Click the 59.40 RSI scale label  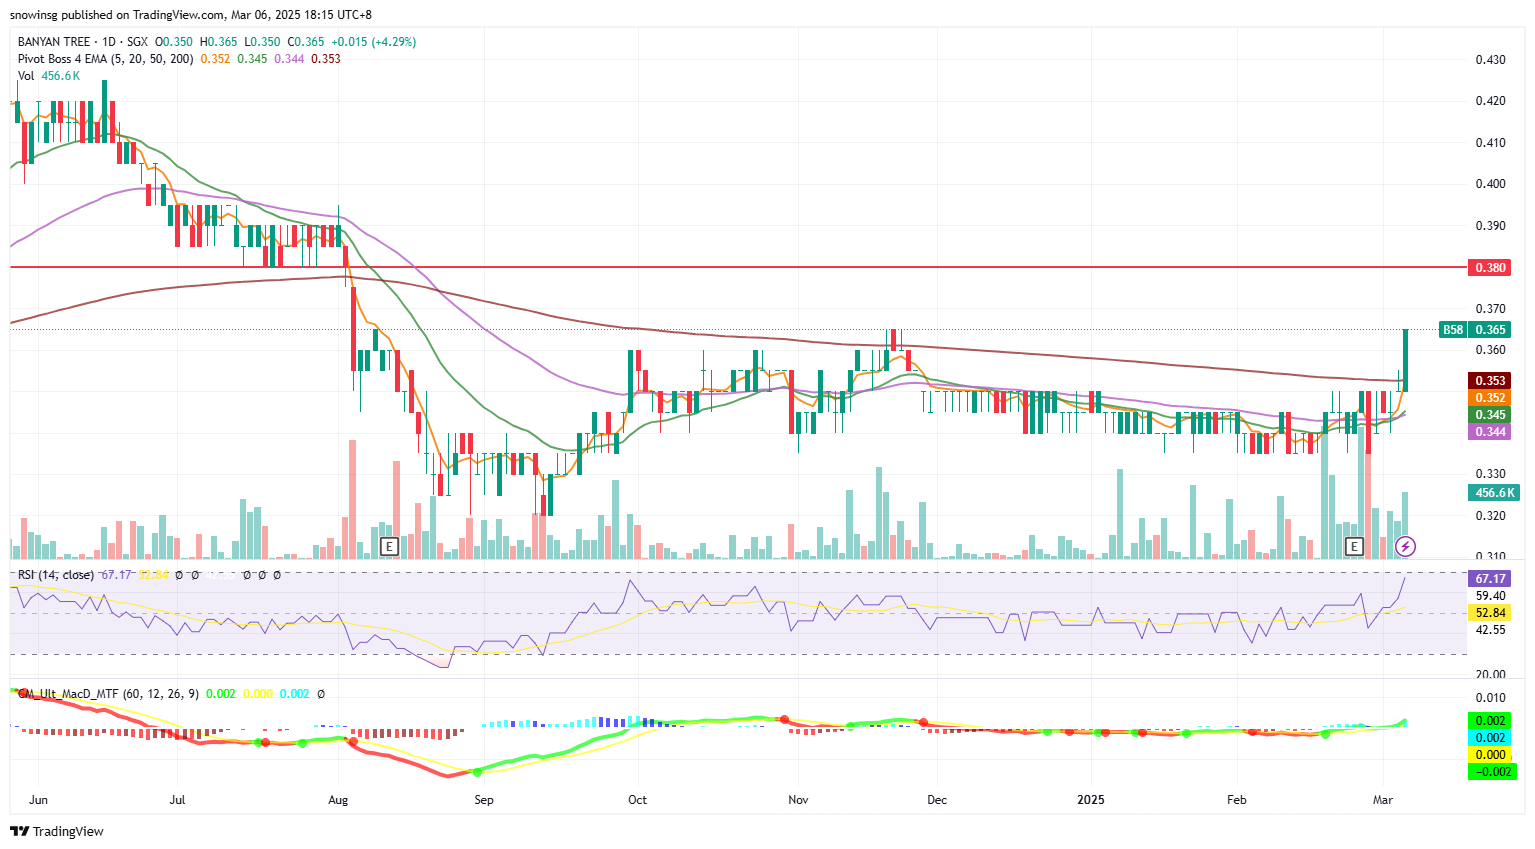click(x=1490, y=595)
